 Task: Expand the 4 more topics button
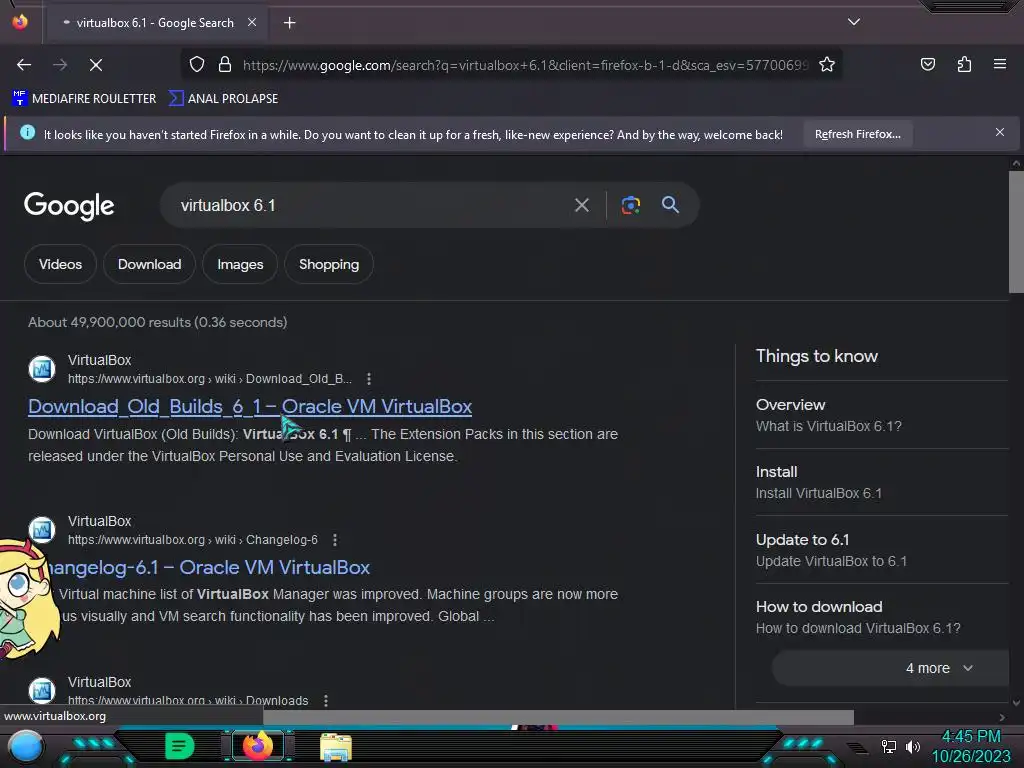pyautogui.click(x=891, y=668)
